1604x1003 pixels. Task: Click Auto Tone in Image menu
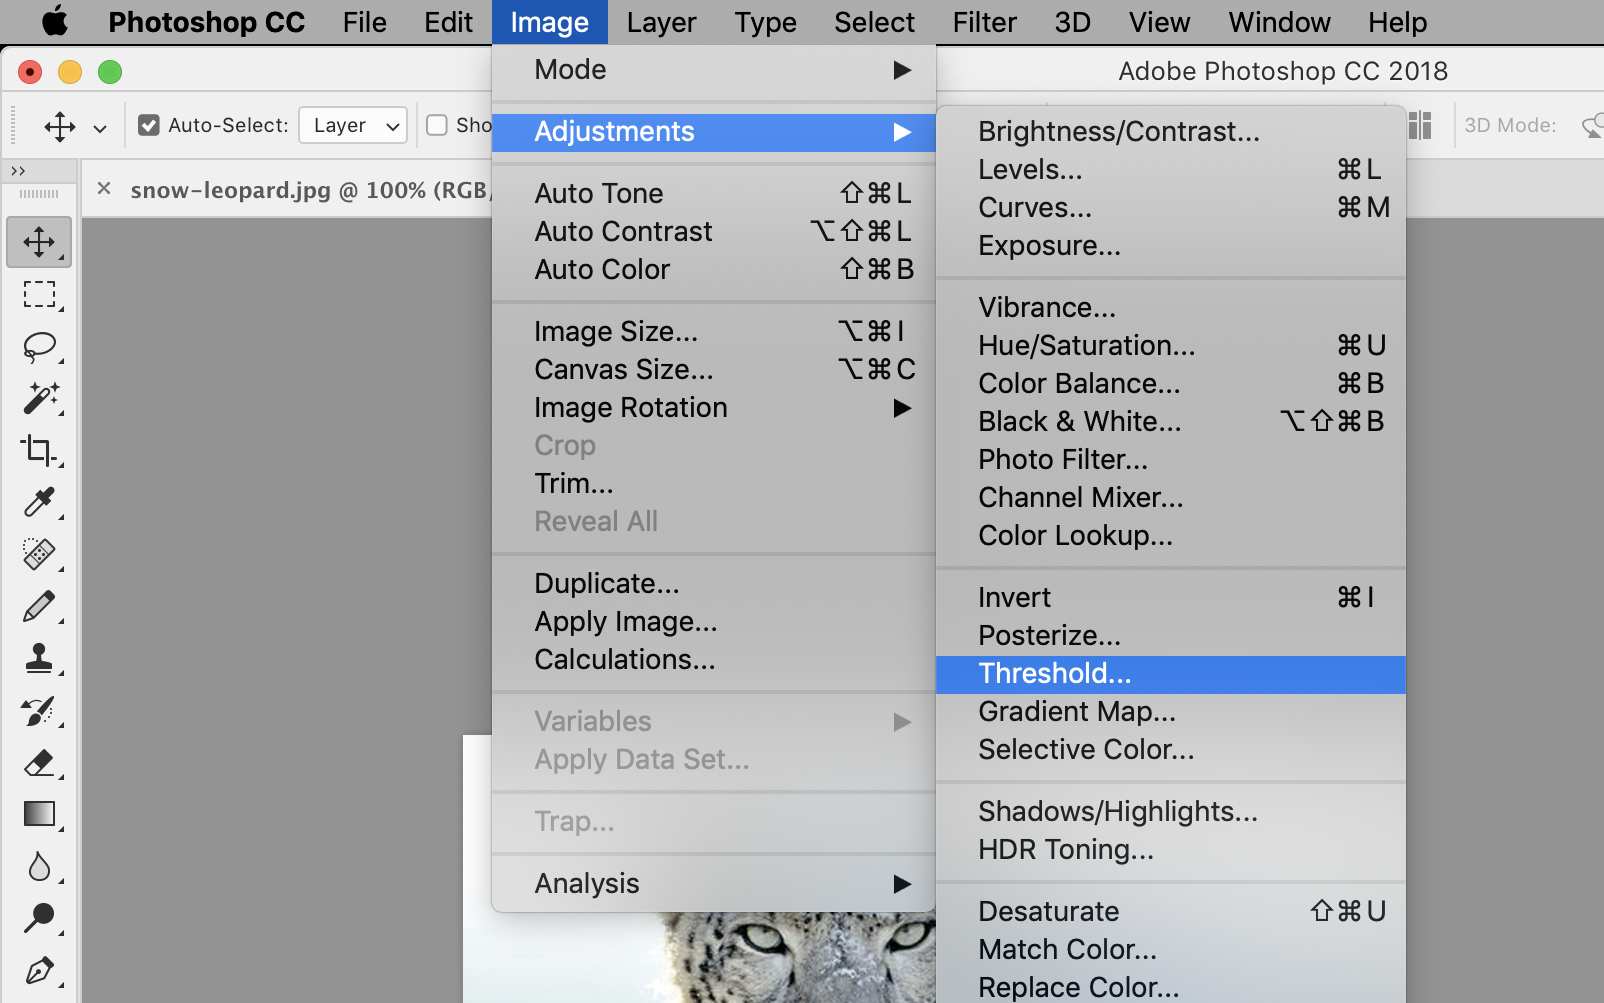click(714, 194)
